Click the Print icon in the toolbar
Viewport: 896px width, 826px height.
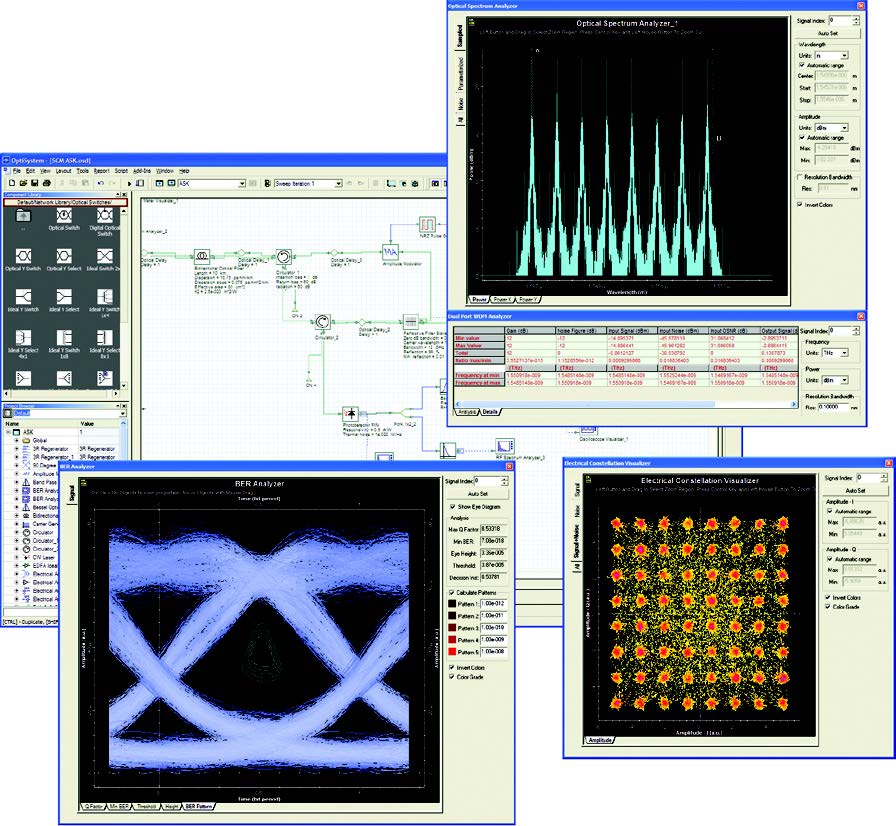pyautogui.click(x=48, y=183)
